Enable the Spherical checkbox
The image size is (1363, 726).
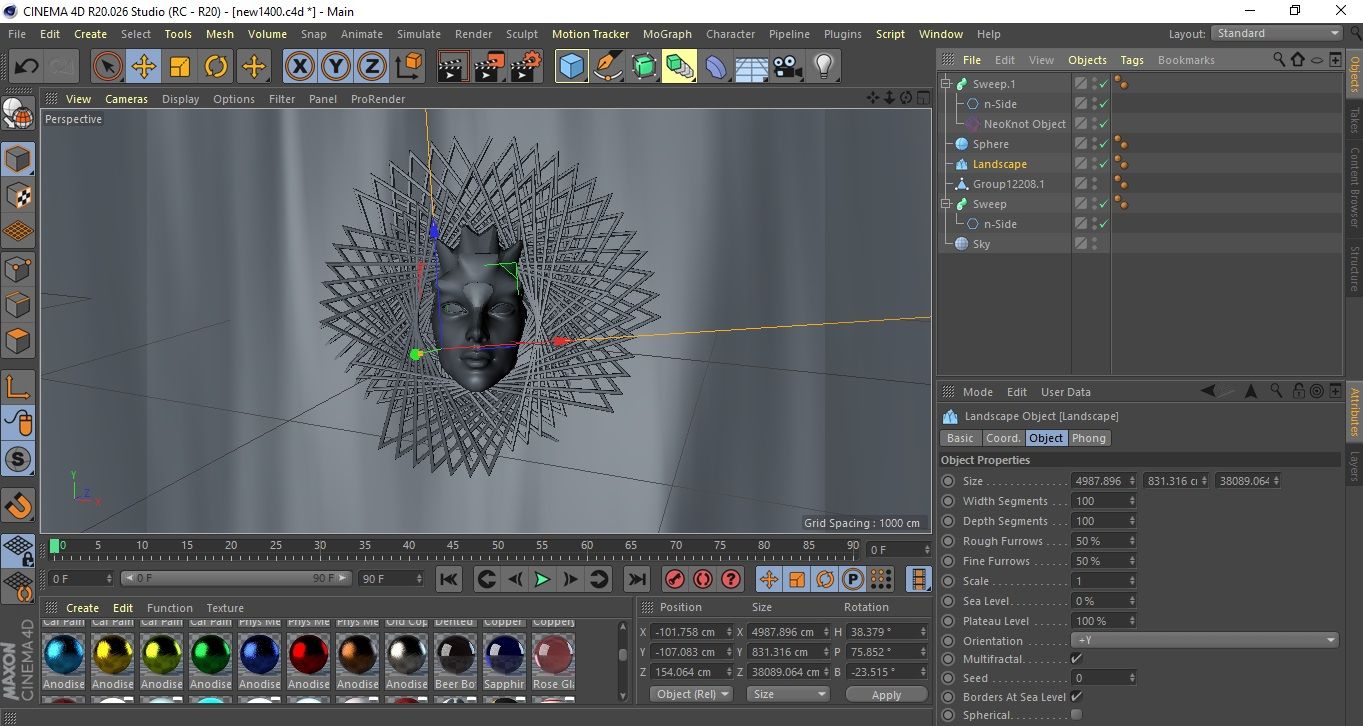(1076, 715)
